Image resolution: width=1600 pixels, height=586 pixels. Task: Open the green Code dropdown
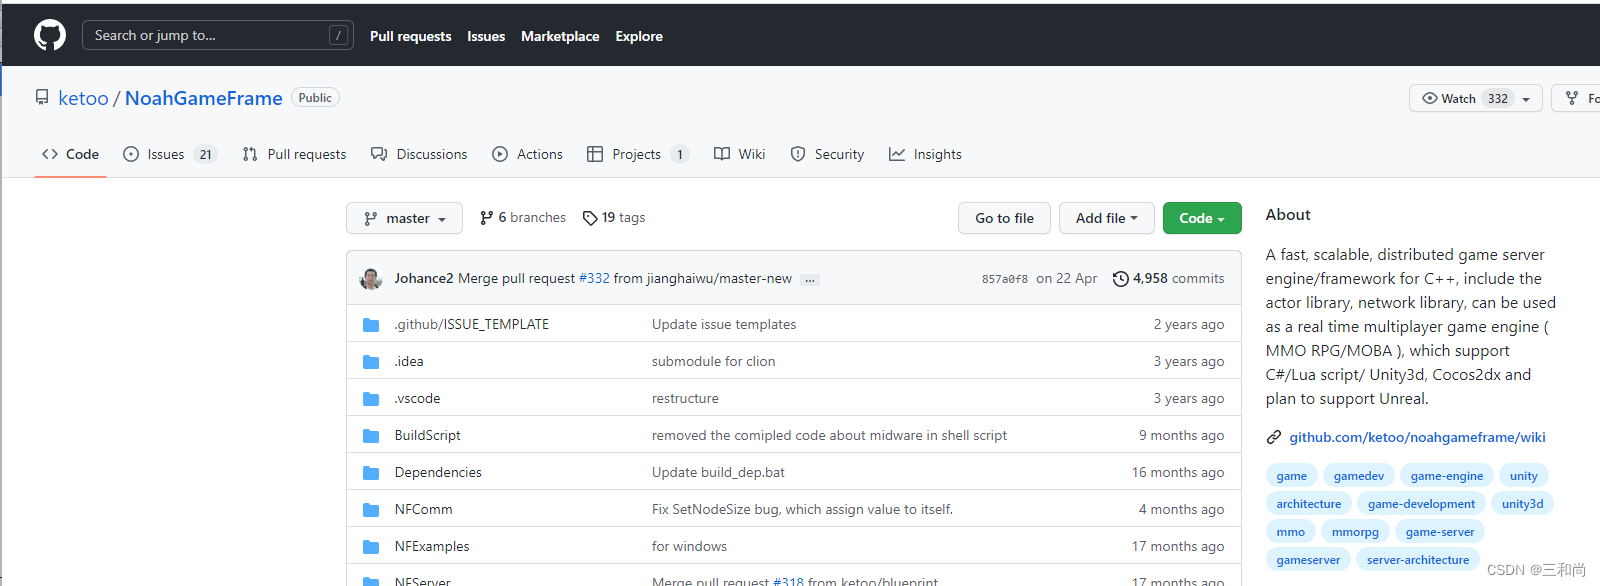(1202, 218)
